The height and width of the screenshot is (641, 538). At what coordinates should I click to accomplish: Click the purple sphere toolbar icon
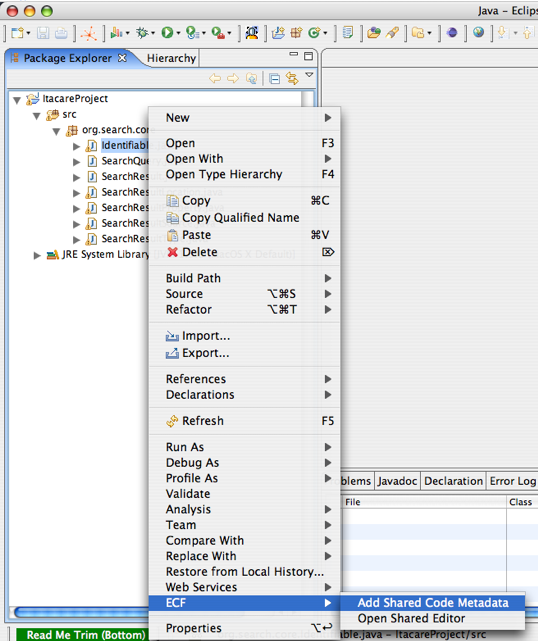[452, 33]
